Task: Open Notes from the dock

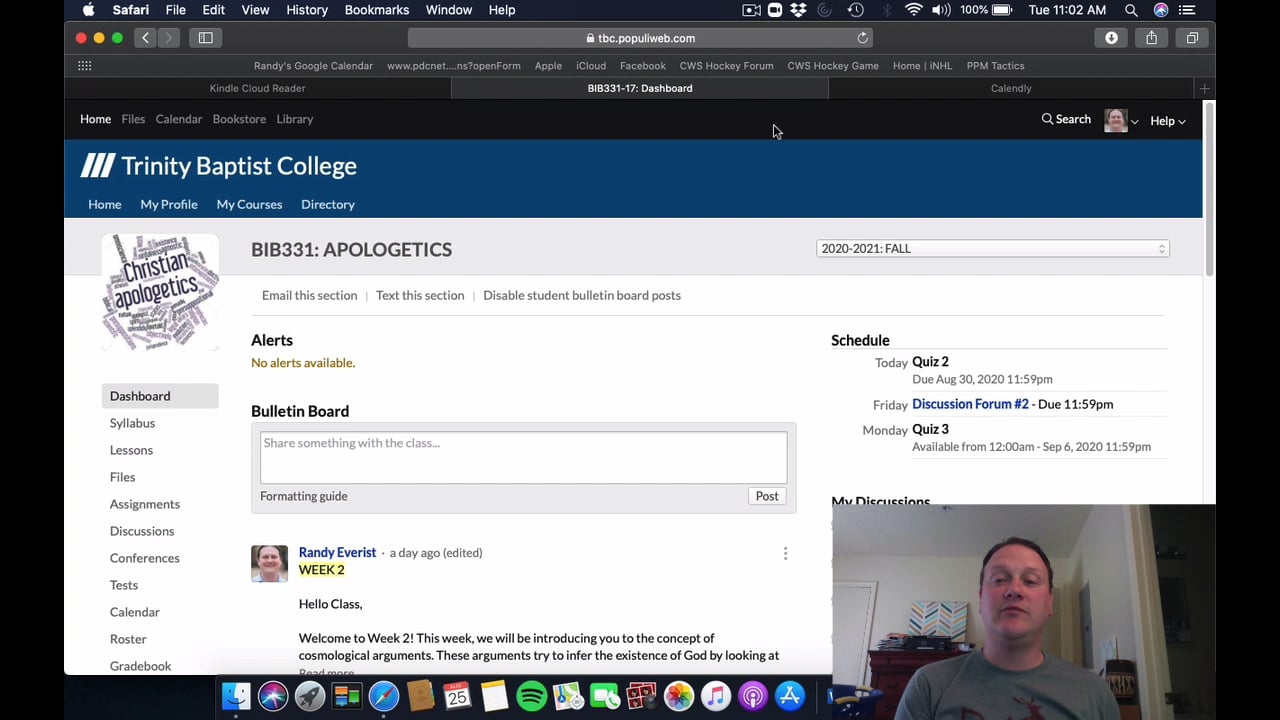Action: 494,695
